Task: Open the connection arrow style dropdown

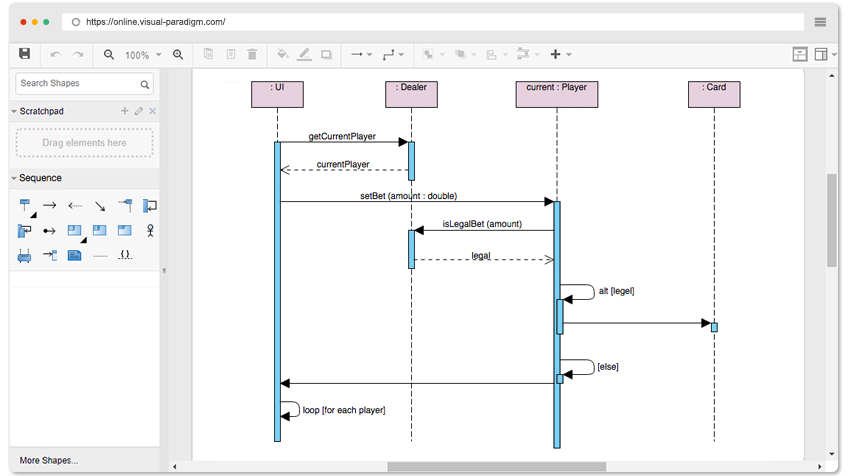Action: point(361,55)
